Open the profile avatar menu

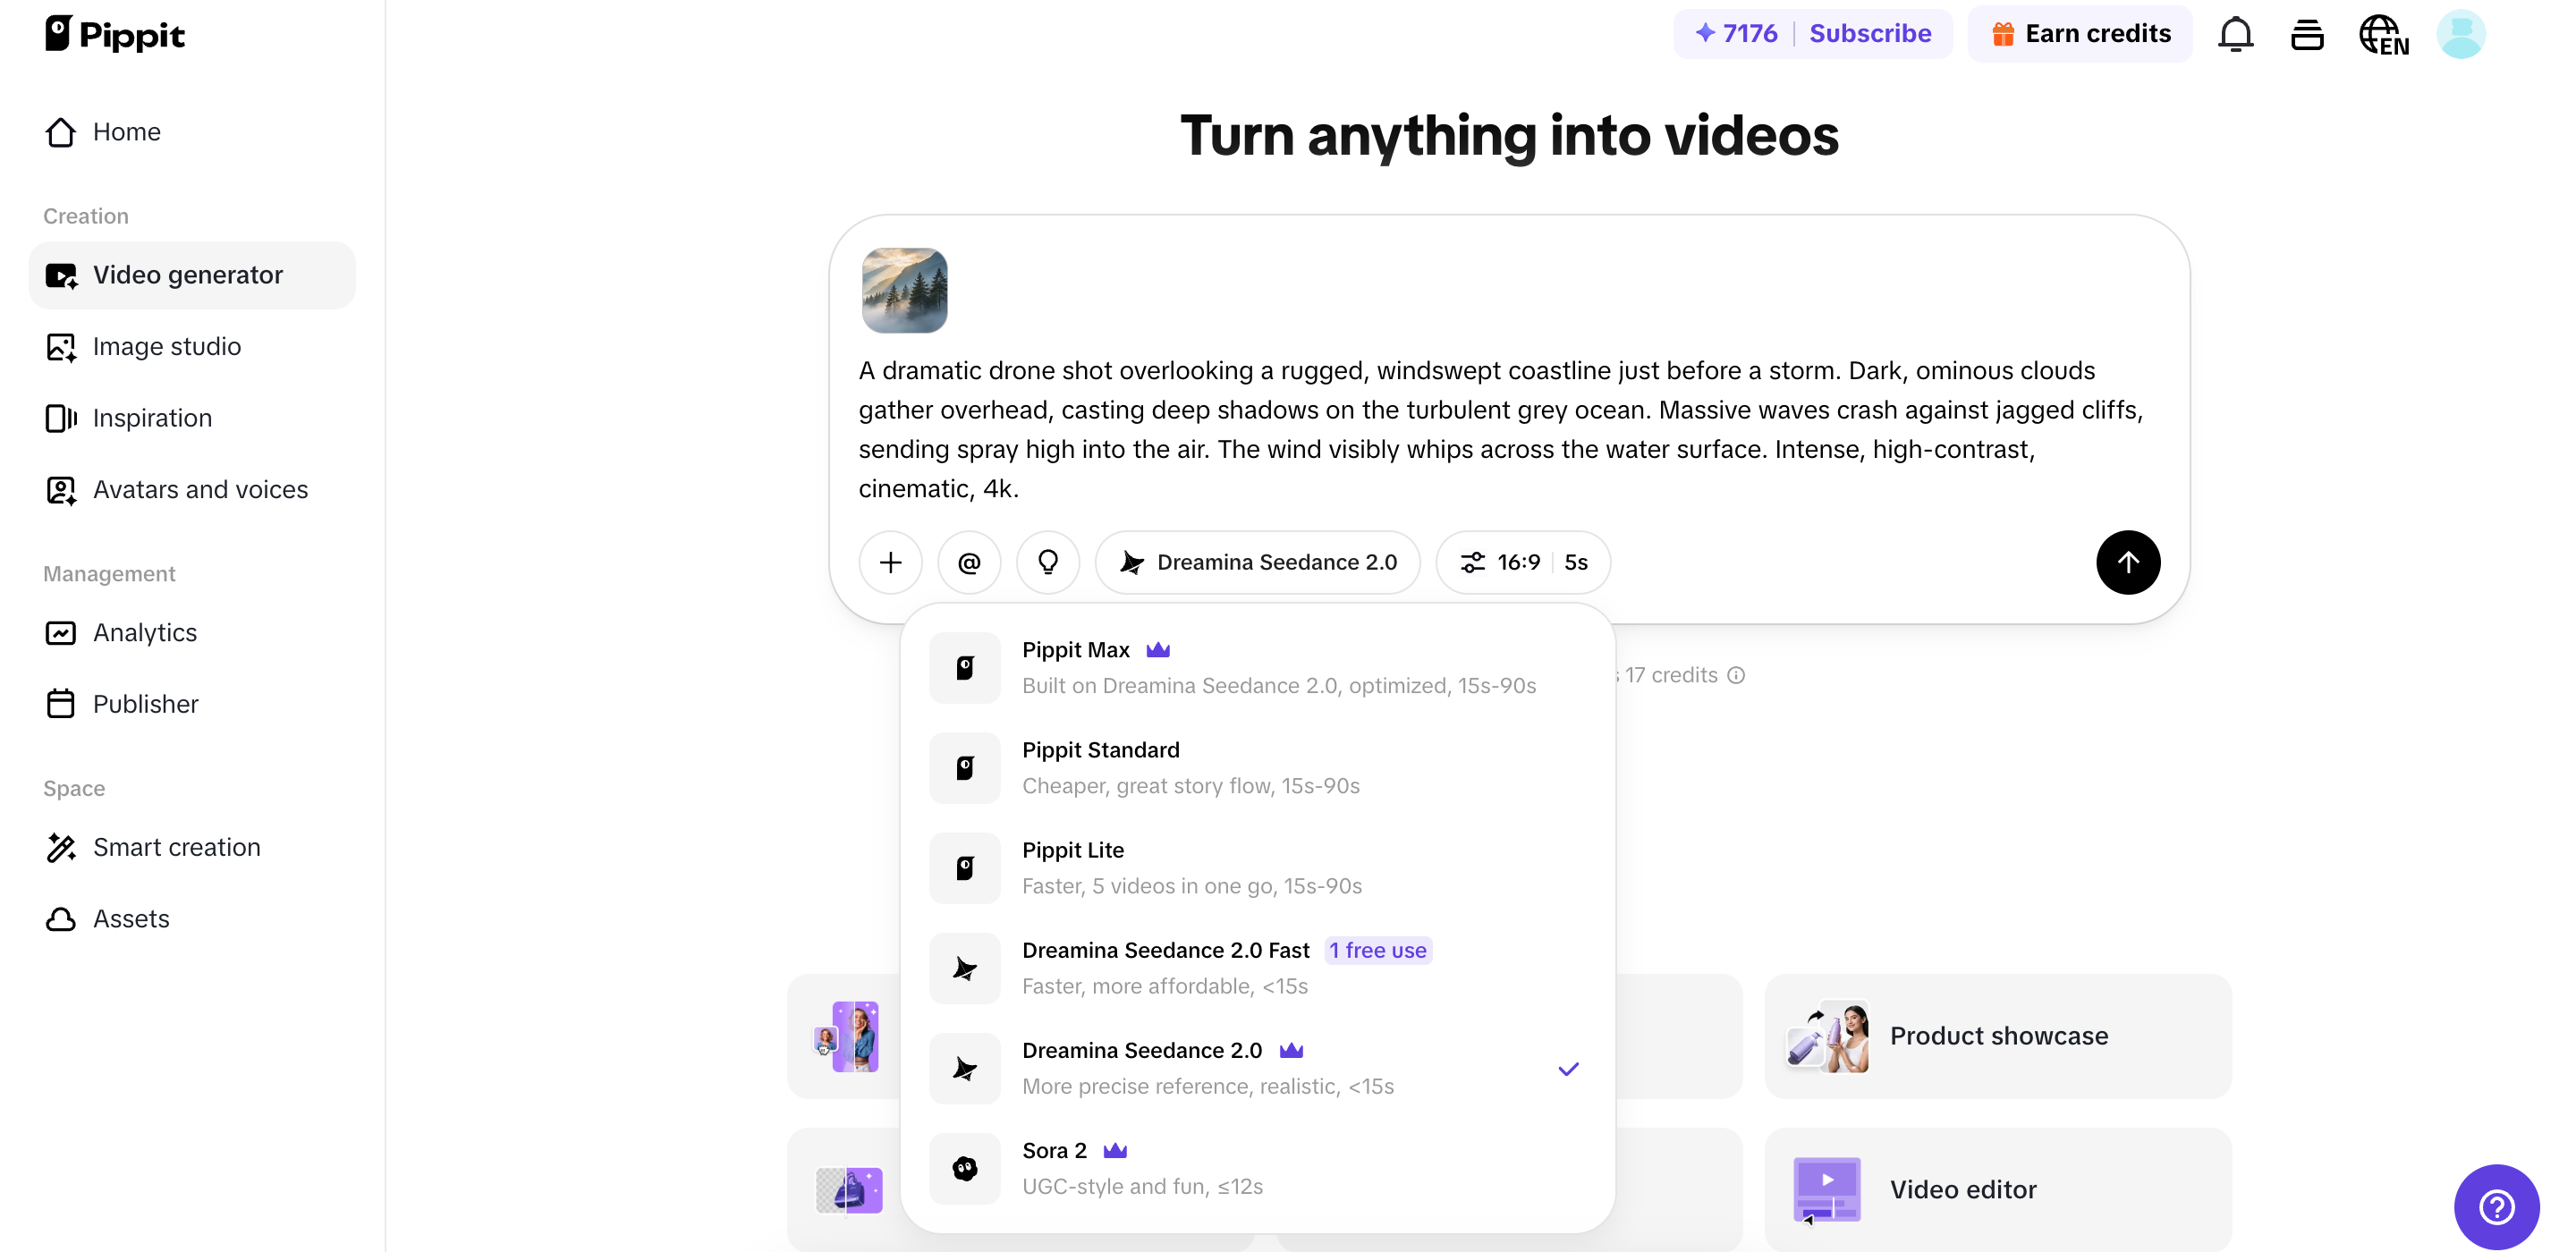tap(2461, 33)
